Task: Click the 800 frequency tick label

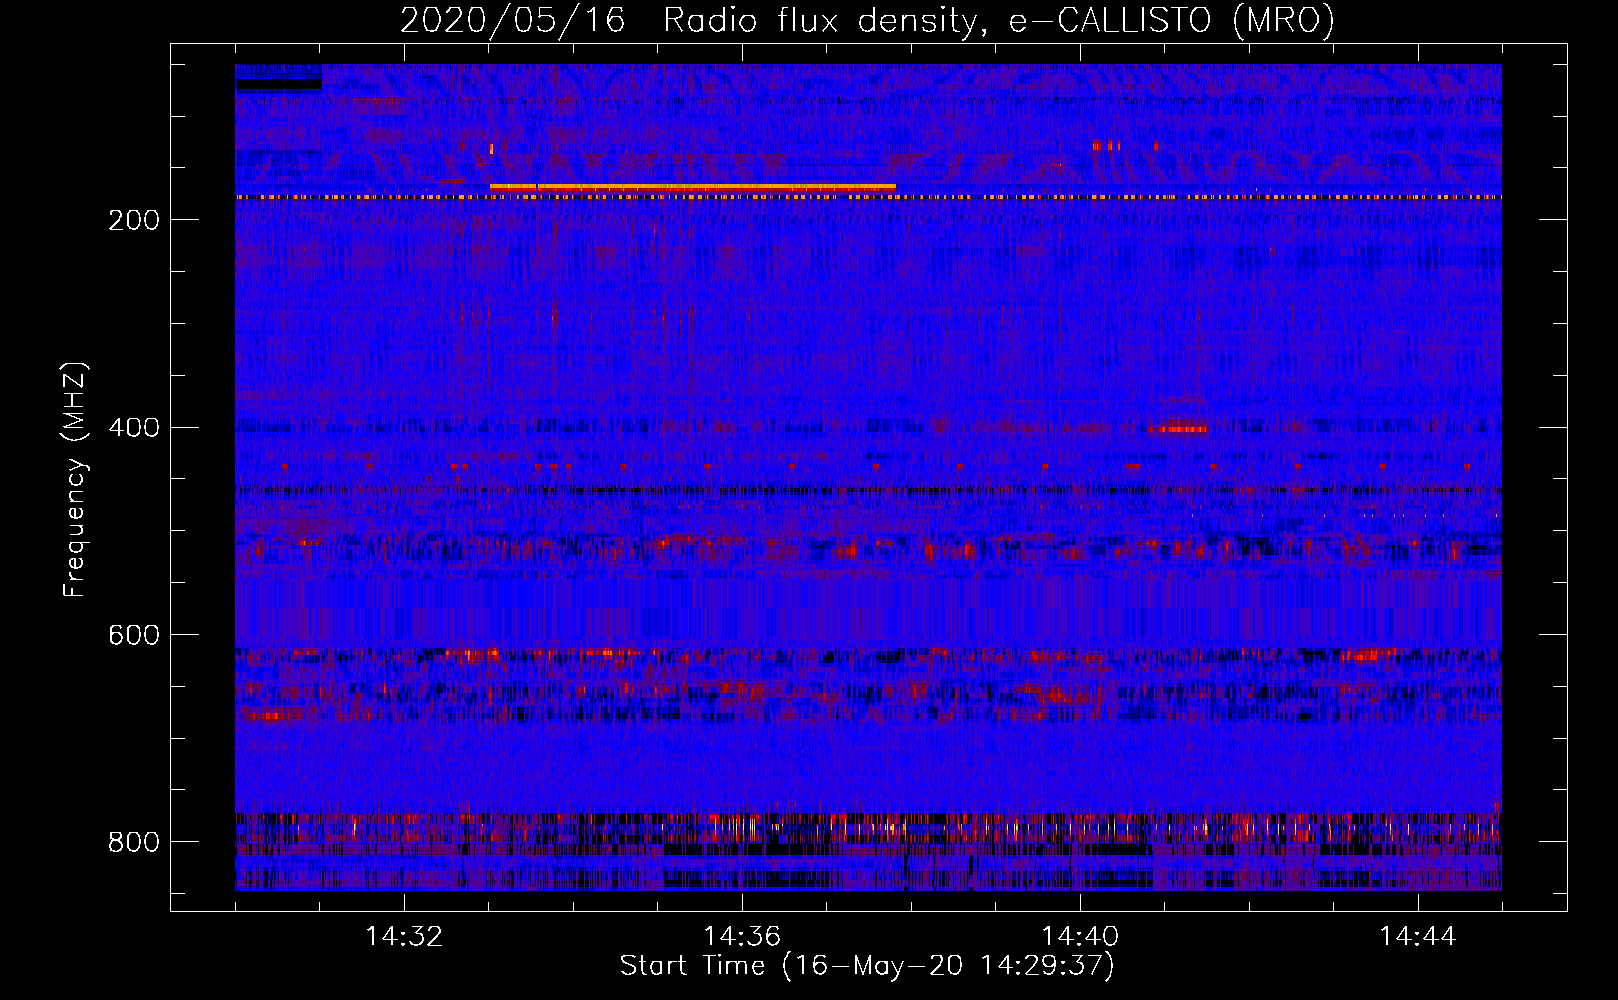Action: click(x=134, y=842)
